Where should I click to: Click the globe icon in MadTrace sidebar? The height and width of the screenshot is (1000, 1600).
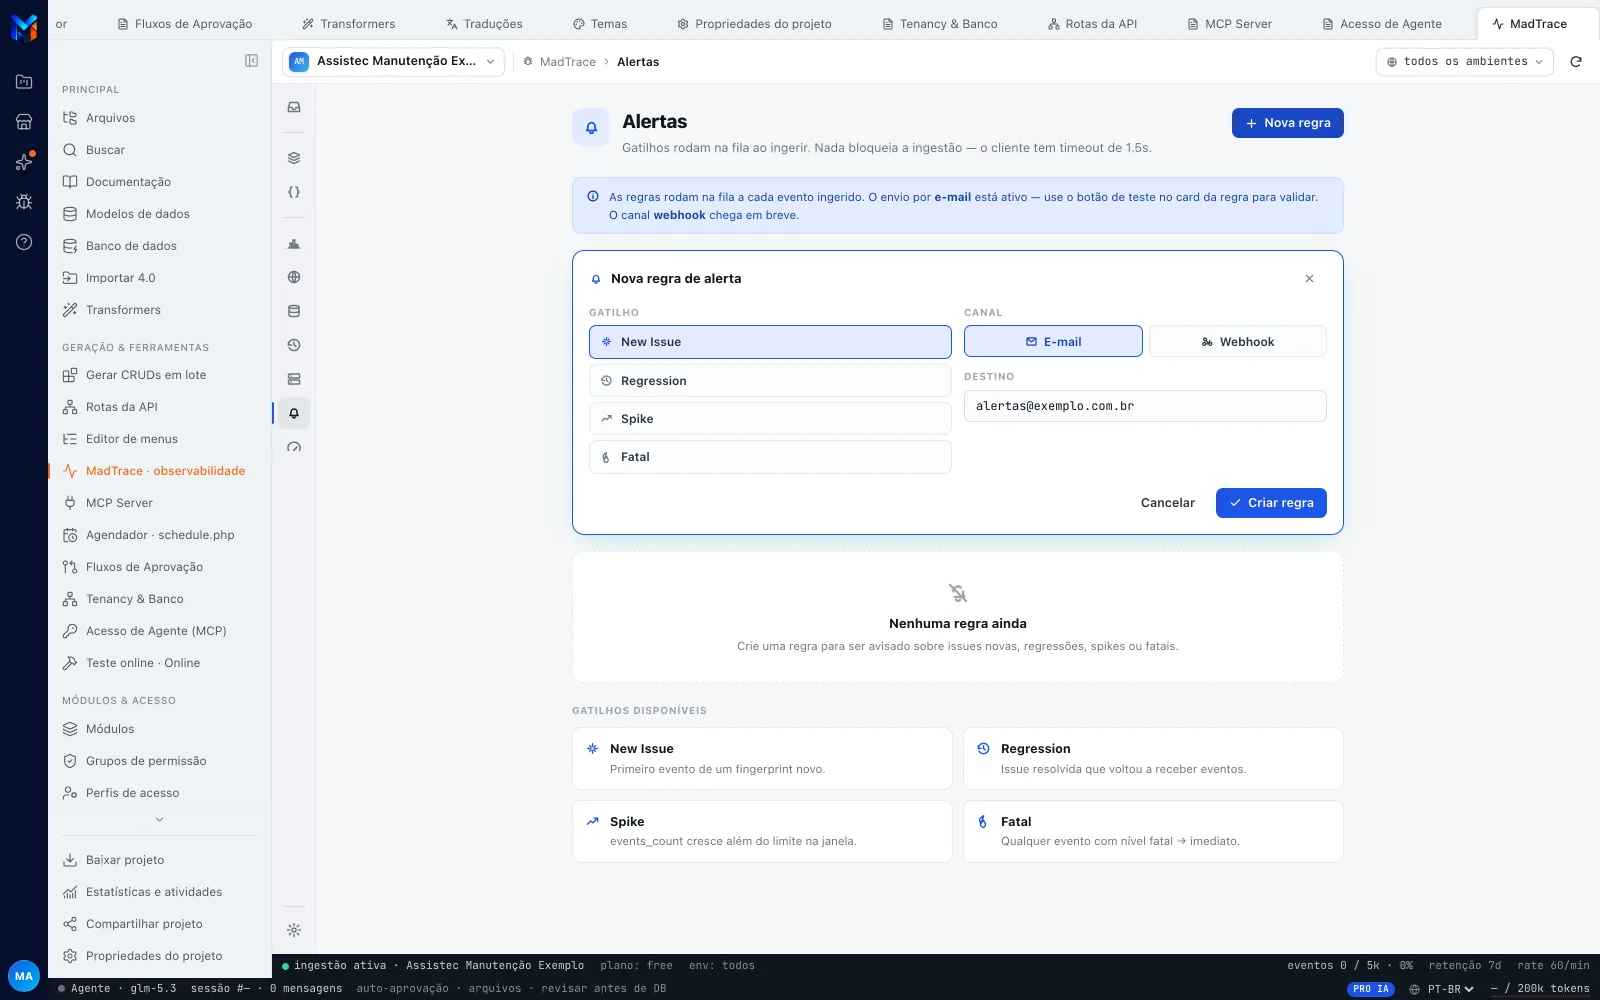click(294, 277)
